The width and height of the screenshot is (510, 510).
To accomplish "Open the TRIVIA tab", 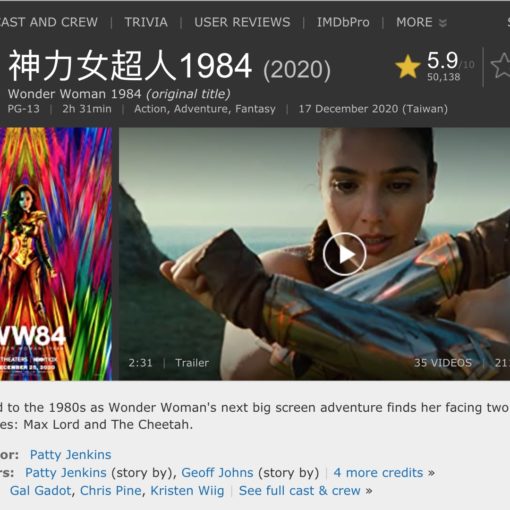I will (146, 22).
